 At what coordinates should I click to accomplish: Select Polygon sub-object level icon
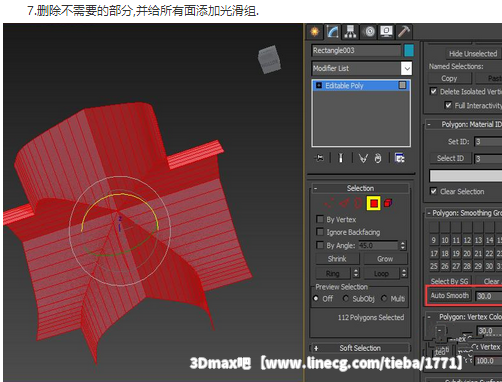[x=374, y=203]
